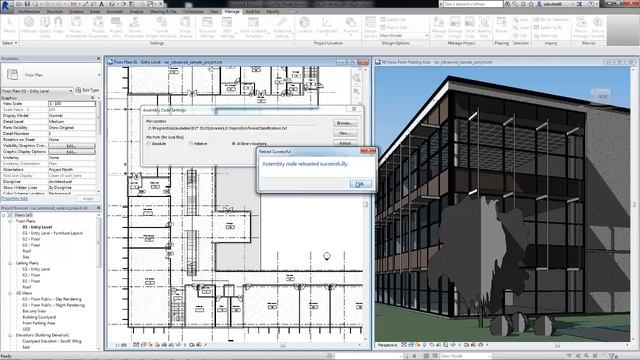
Task: Open Project Information
Action: pyautogui.click(x=76, y=27)
